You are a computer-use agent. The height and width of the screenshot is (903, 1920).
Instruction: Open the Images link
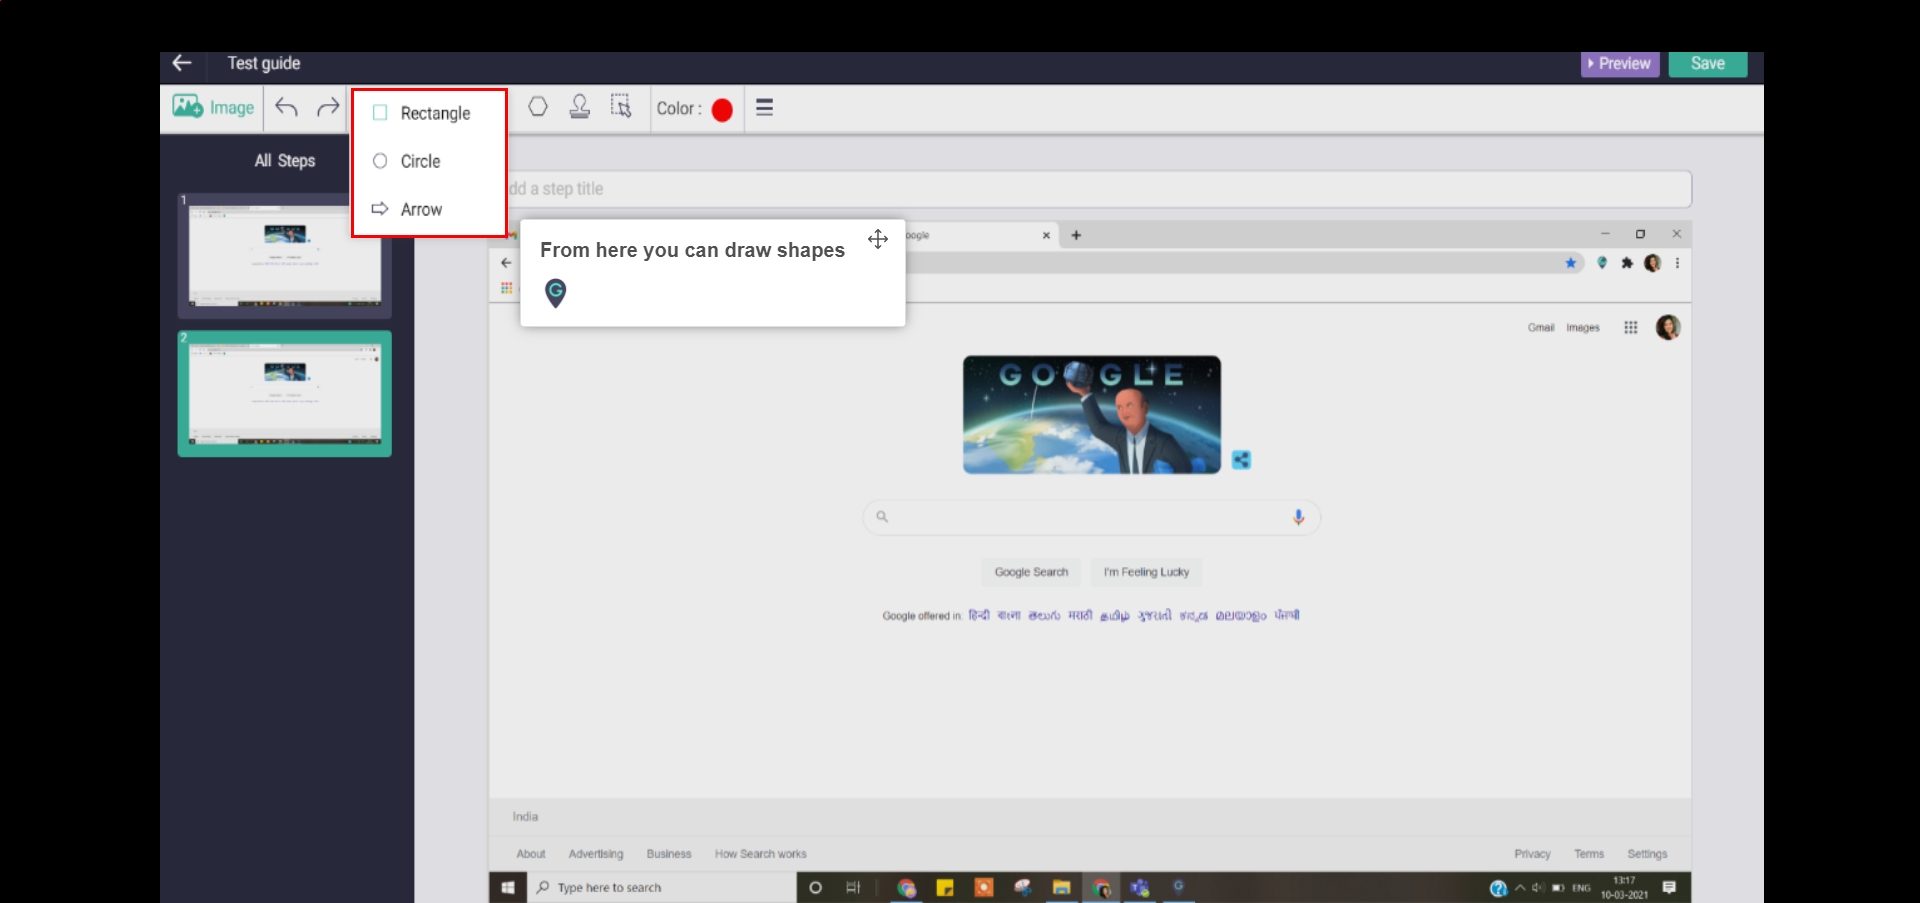click(1583, 328)
